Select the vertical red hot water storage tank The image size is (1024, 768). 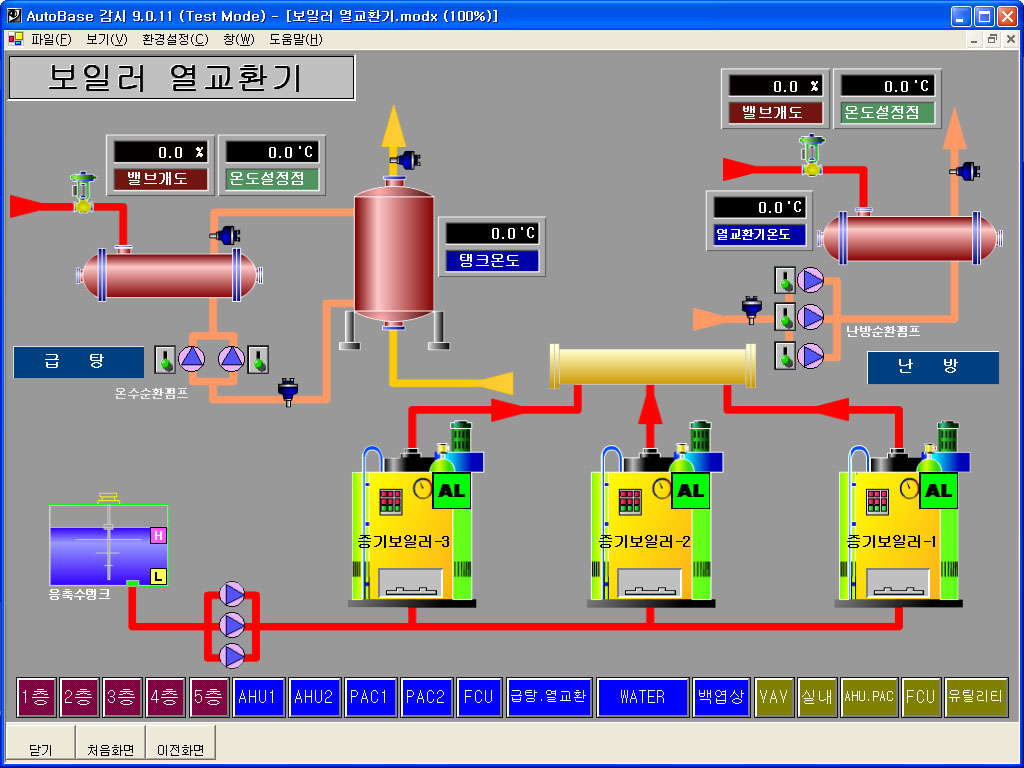(x=393, y=256)
